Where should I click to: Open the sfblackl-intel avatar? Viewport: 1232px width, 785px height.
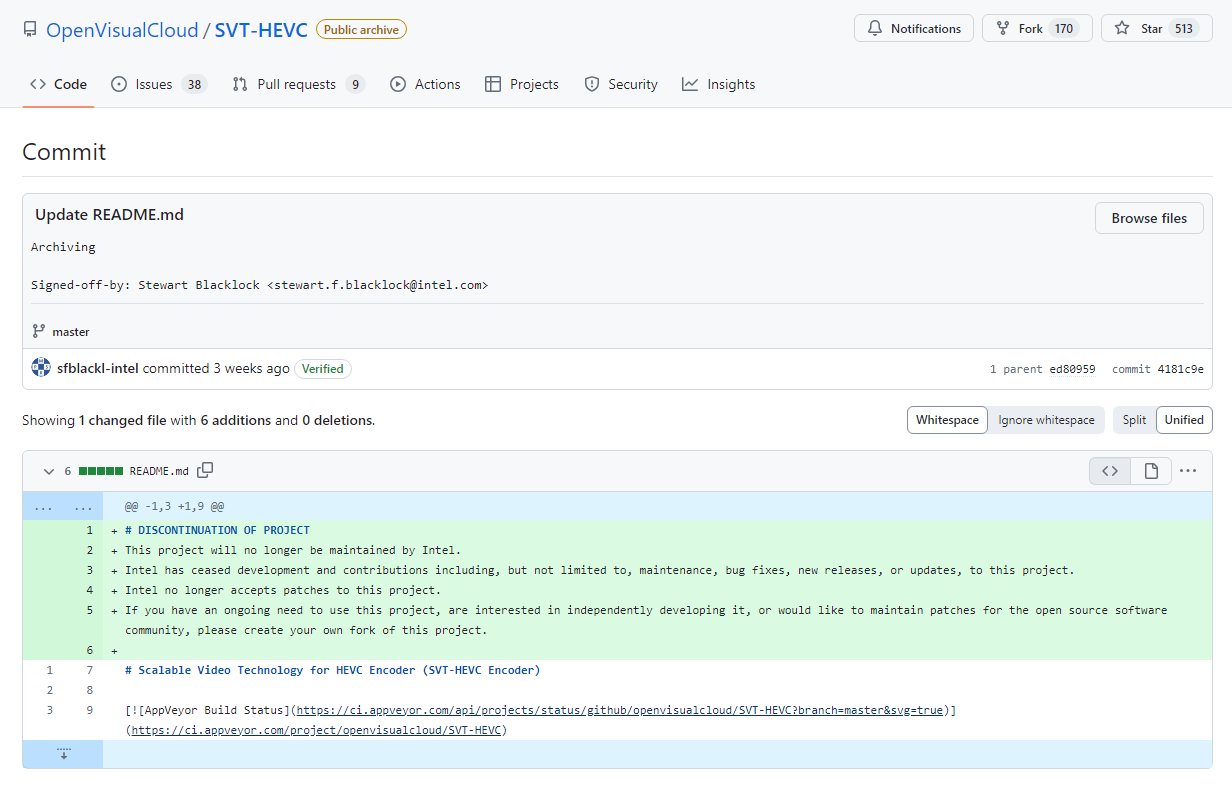click(x=41, y=368)
